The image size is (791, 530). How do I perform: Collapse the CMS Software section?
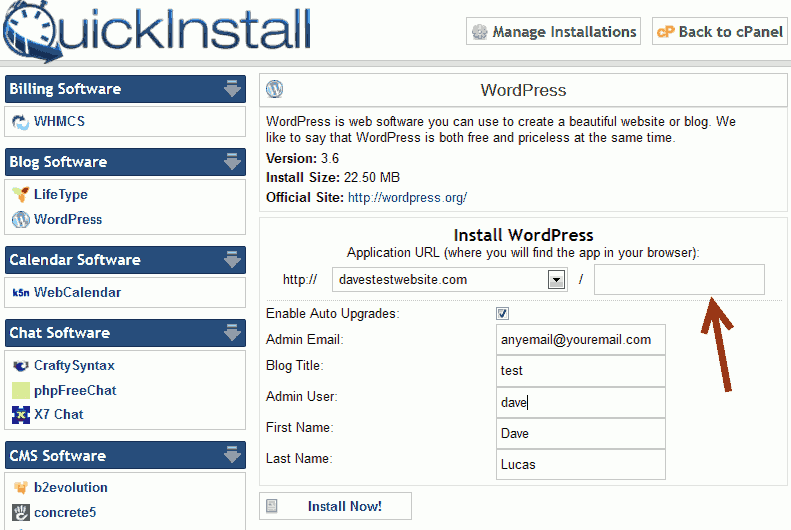pyautogui.click(x=232, y=455)
